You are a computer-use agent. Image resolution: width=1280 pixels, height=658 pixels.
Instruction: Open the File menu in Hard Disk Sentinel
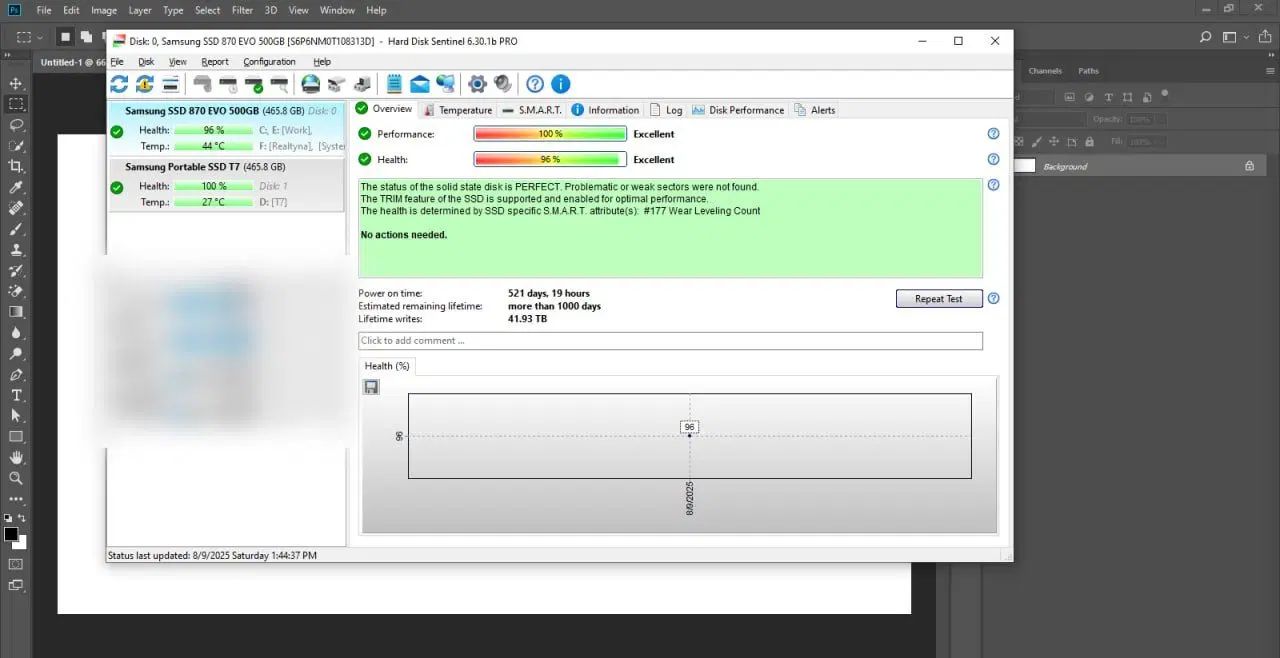click(117, 62)
